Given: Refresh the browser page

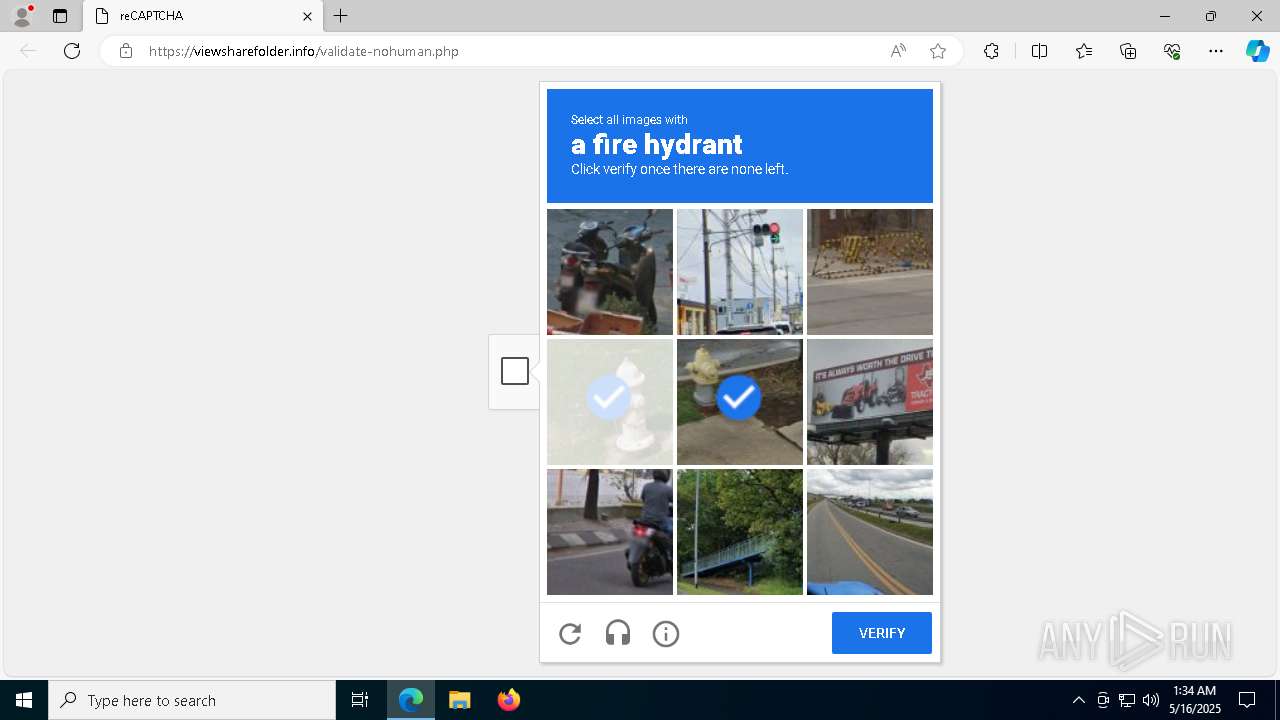Looking at the screenshot, I should [72, 51].
